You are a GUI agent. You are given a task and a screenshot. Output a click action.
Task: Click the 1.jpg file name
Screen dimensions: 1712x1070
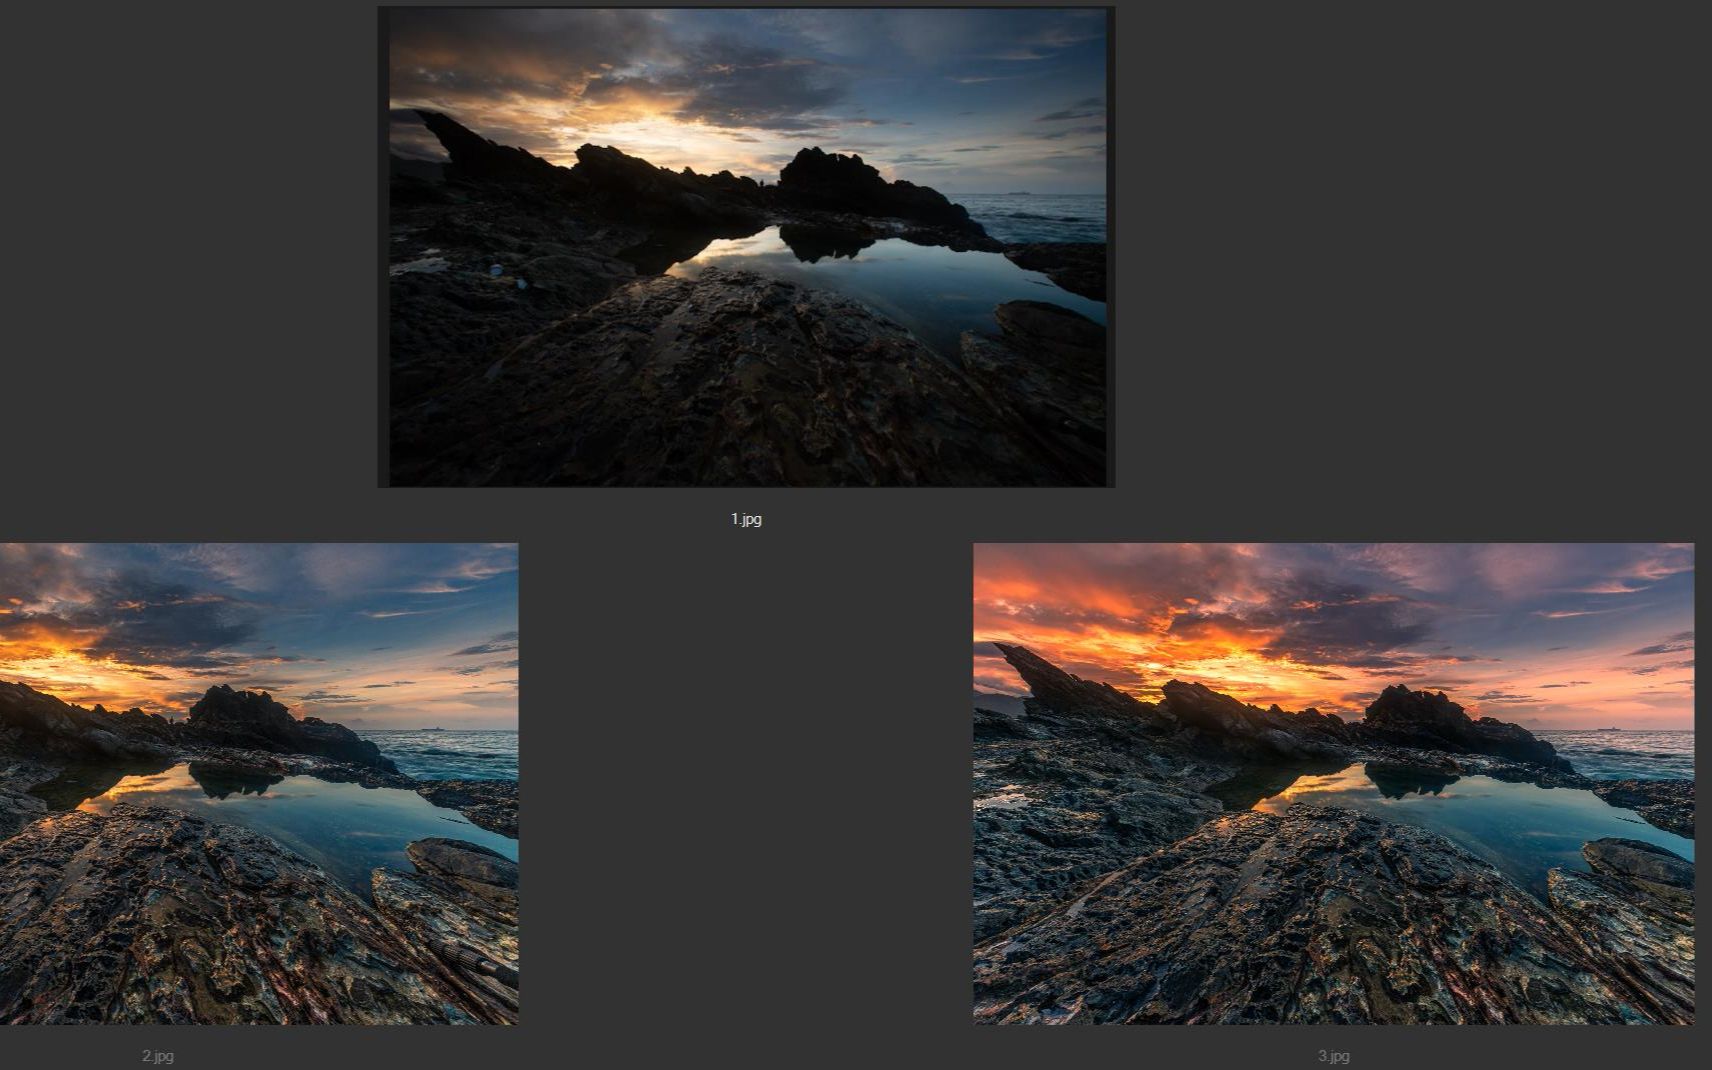pyautogui.click(x=746, y=519)
